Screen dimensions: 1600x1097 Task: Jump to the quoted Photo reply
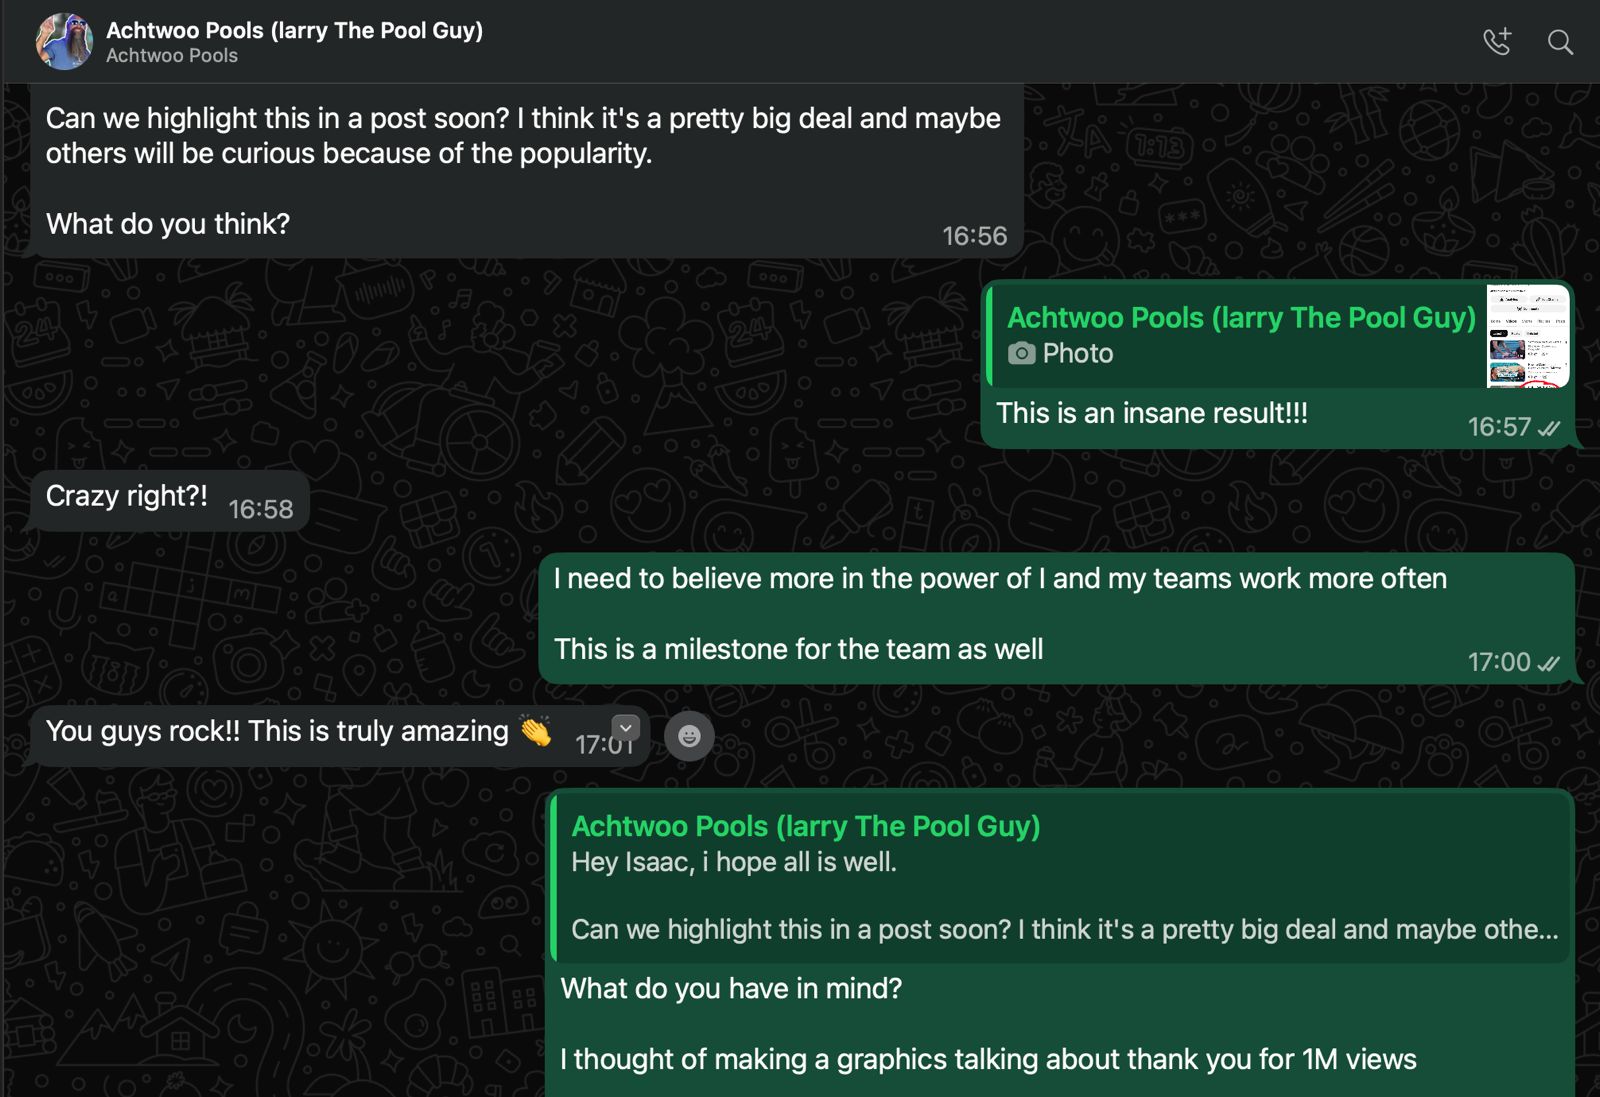coord(1238,336)
